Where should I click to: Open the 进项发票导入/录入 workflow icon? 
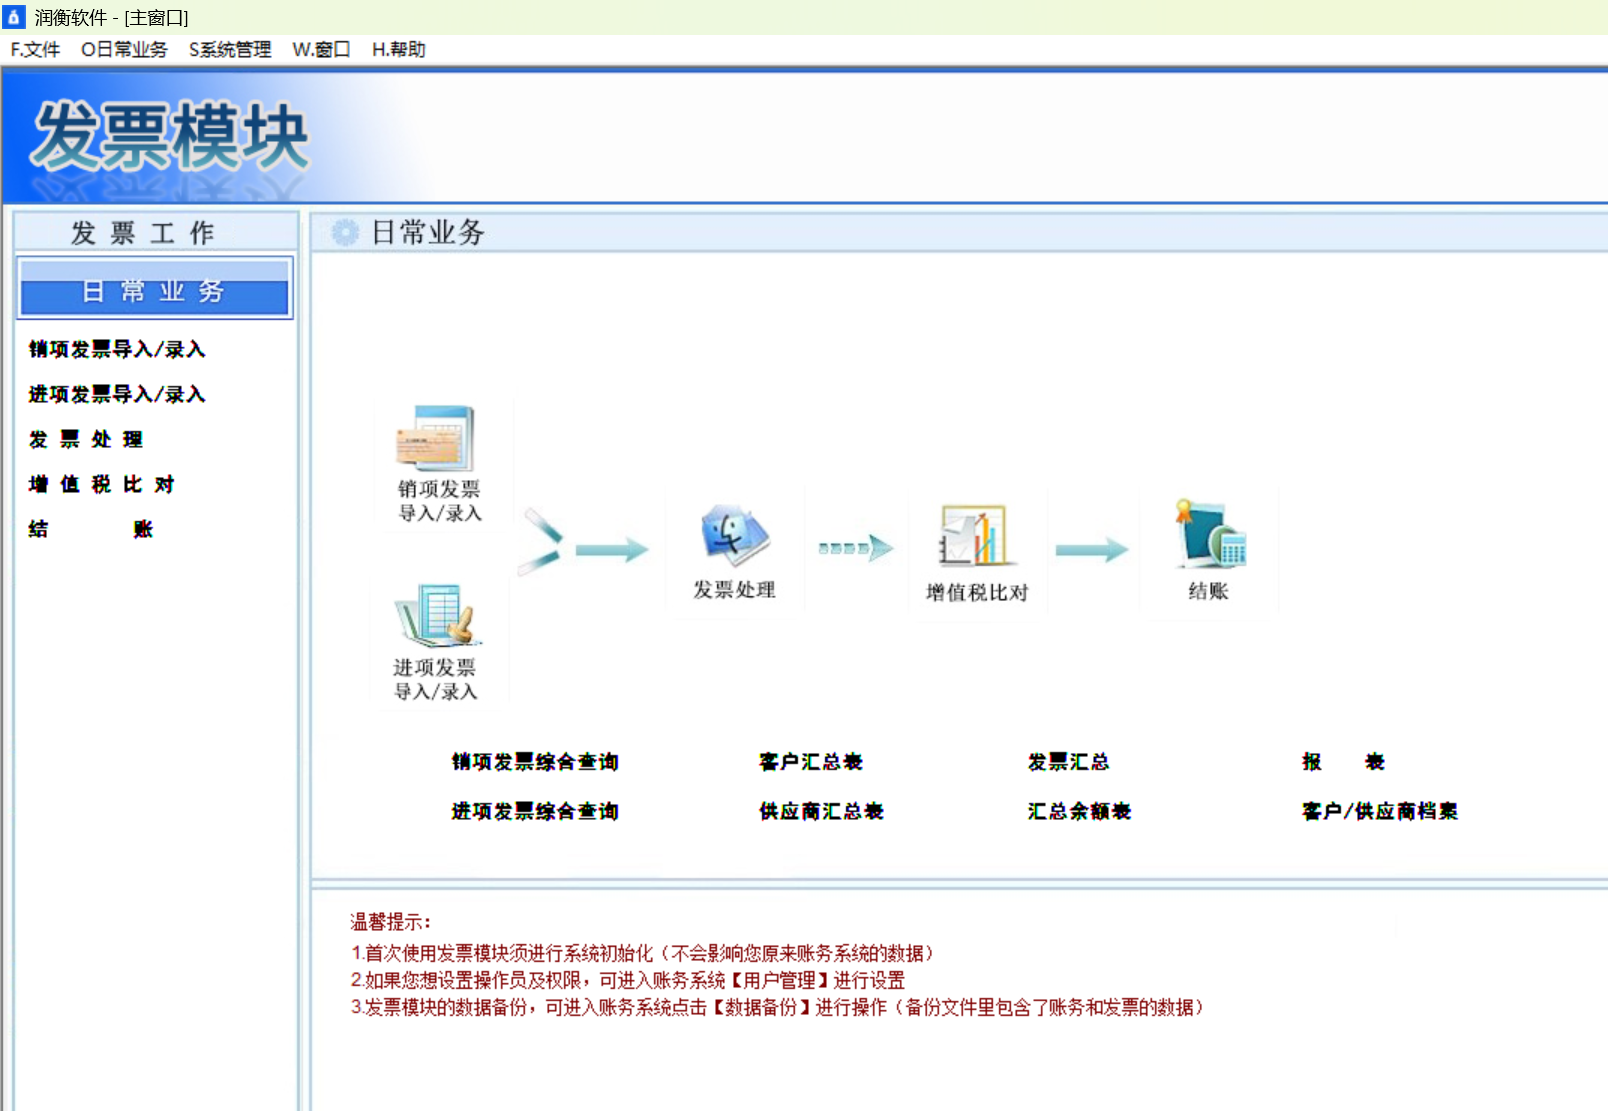pos(438,615)
